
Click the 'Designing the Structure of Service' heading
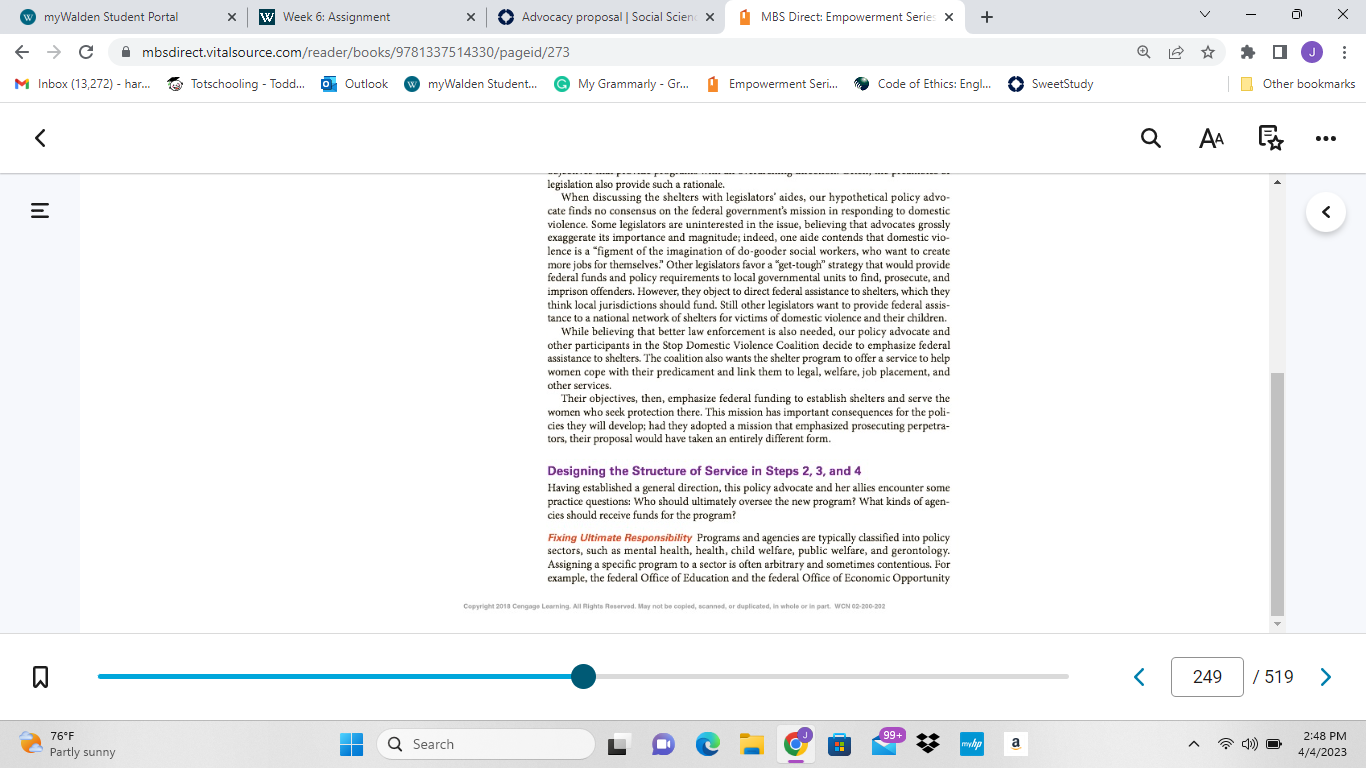tap(704, 471)
